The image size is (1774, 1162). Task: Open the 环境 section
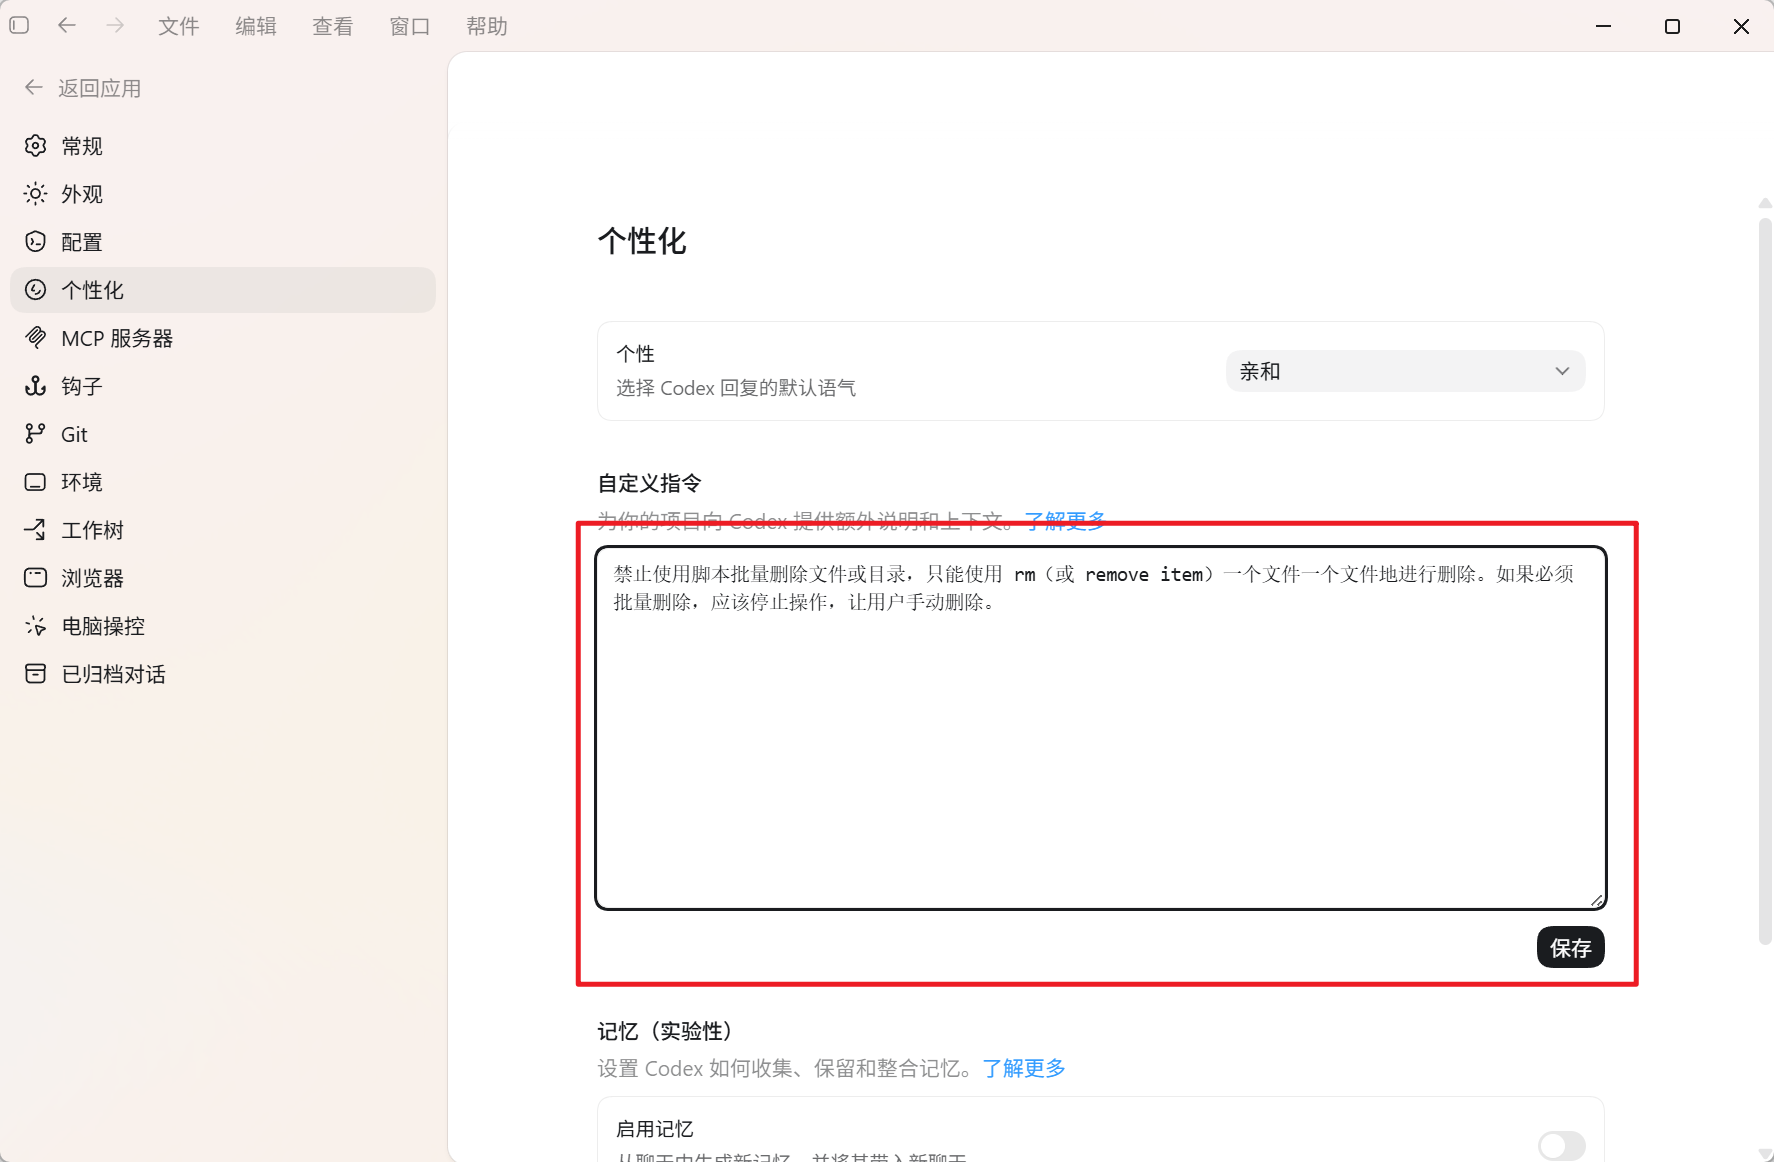coord(223,482)
